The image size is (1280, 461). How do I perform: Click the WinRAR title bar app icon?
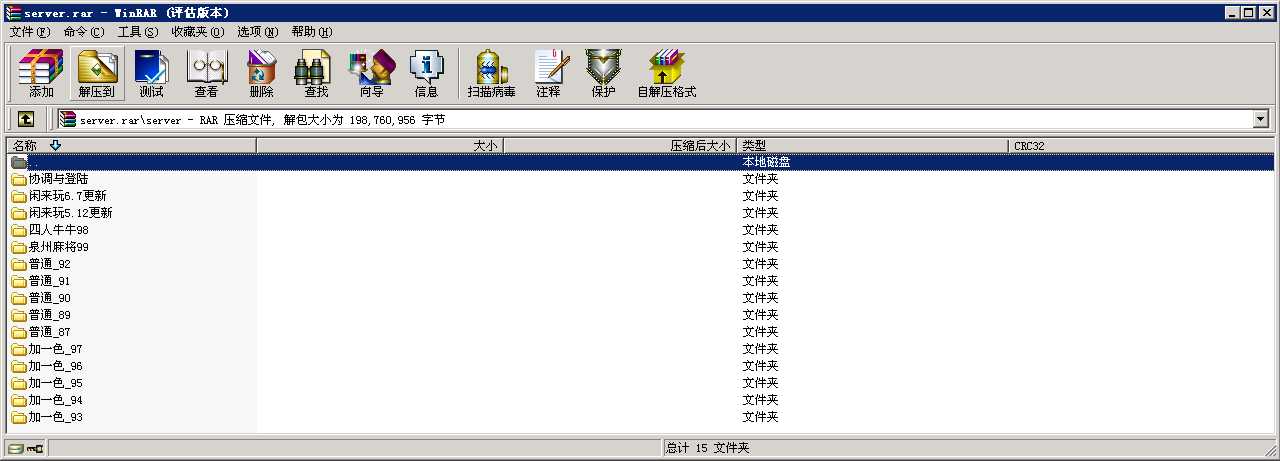[x=12, y=12]
